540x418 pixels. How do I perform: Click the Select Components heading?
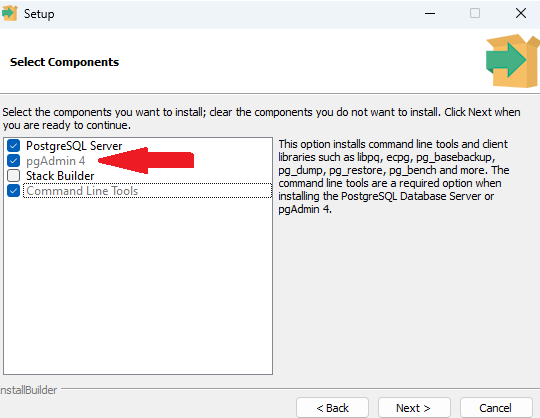pos(64,62)
